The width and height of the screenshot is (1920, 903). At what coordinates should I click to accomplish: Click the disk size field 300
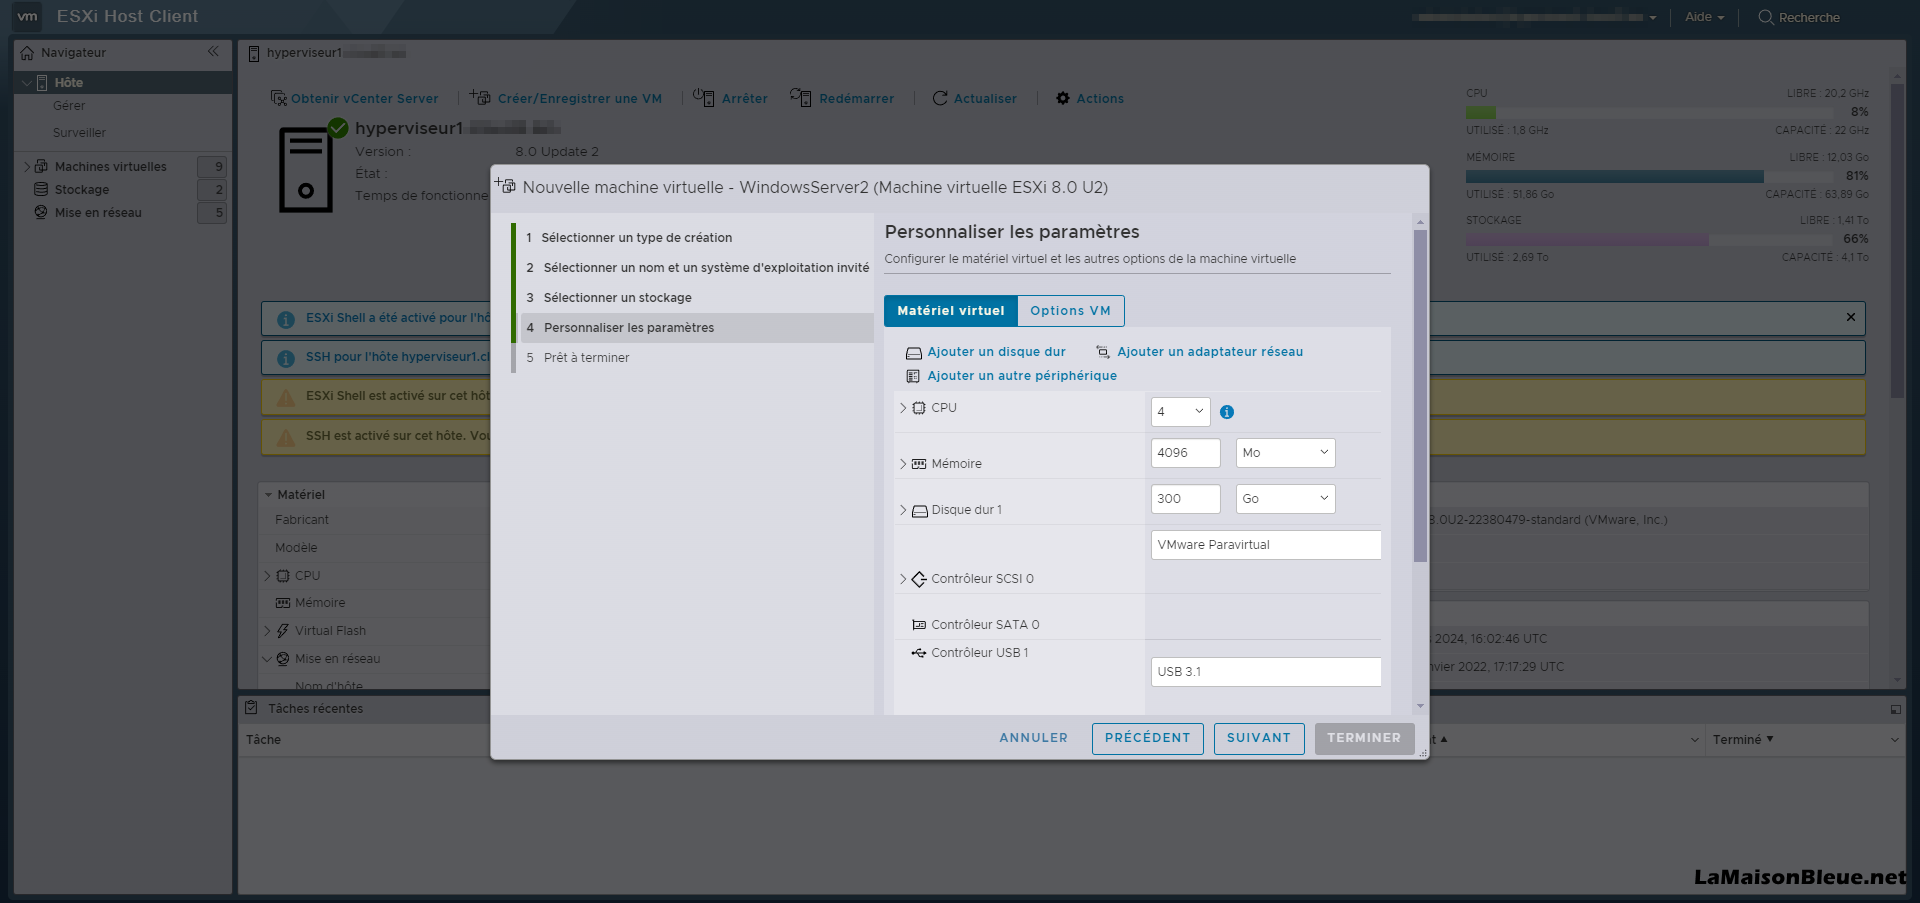coord(1186,499)
